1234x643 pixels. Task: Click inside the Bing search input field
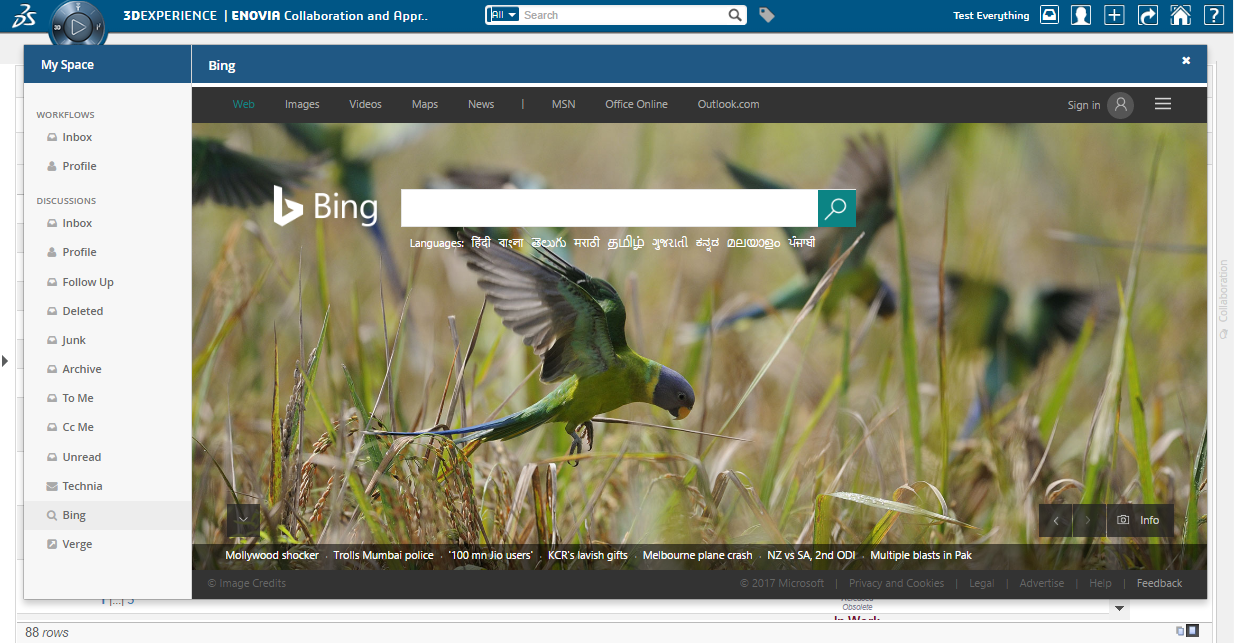pos(608,208)
